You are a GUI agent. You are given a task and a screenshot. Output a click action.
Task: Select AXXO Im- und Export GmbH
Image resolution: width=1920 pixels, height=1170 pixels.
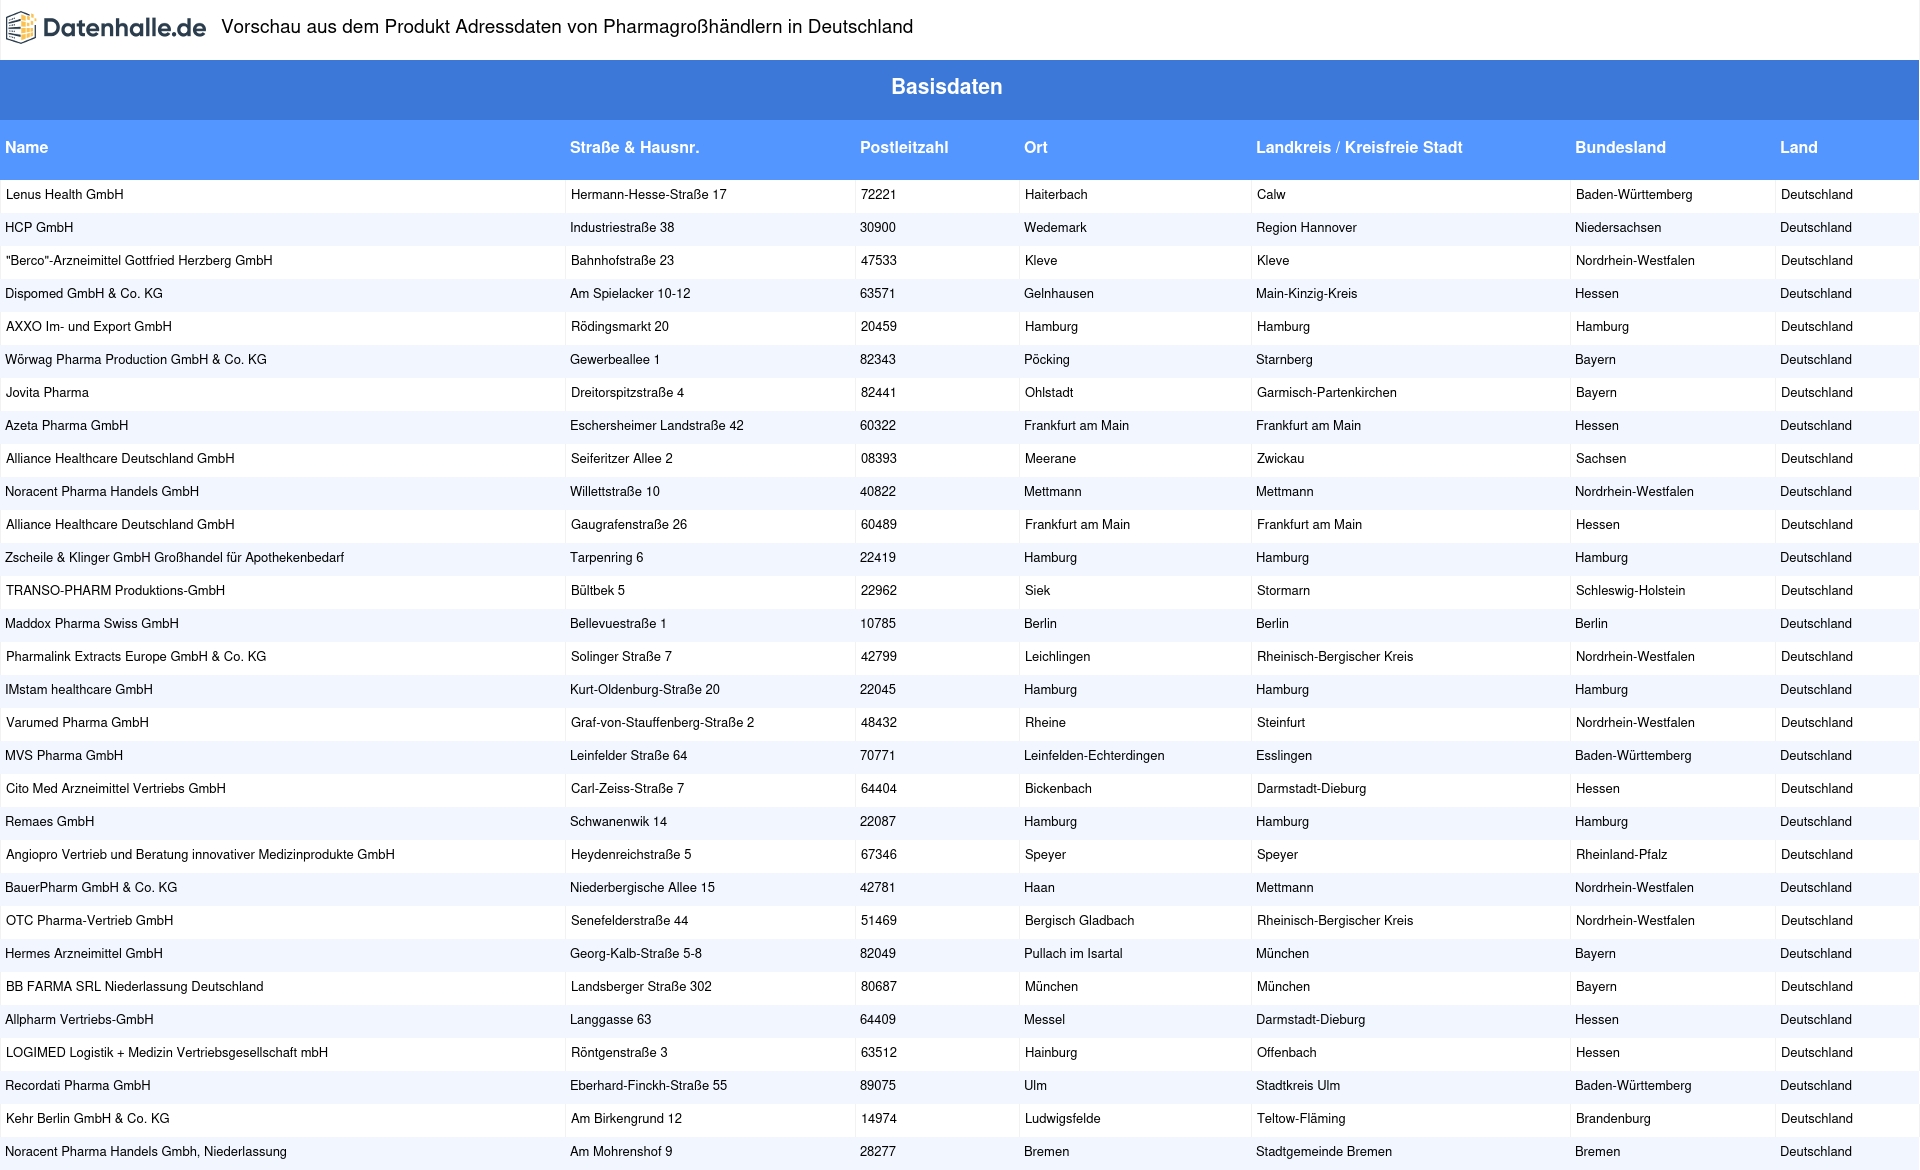coord(89,326)
